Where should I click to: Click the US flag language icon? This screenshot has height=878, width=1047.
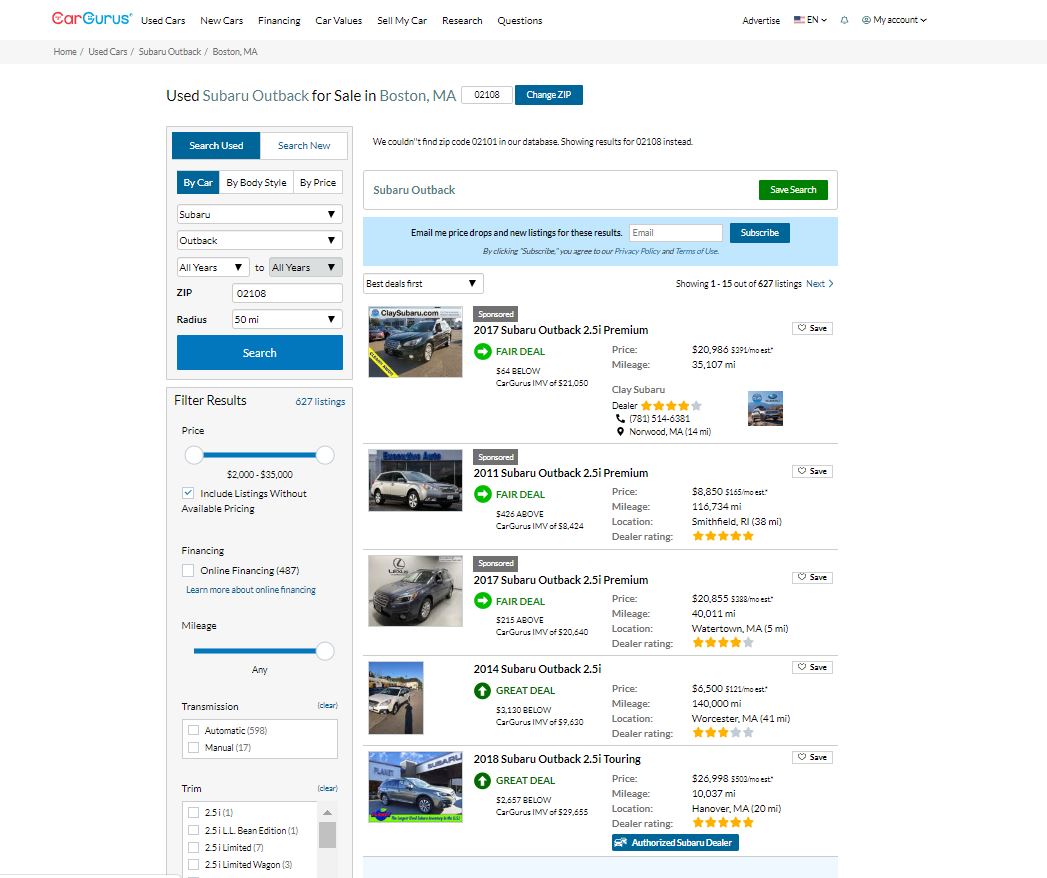[x=799, y=19]
